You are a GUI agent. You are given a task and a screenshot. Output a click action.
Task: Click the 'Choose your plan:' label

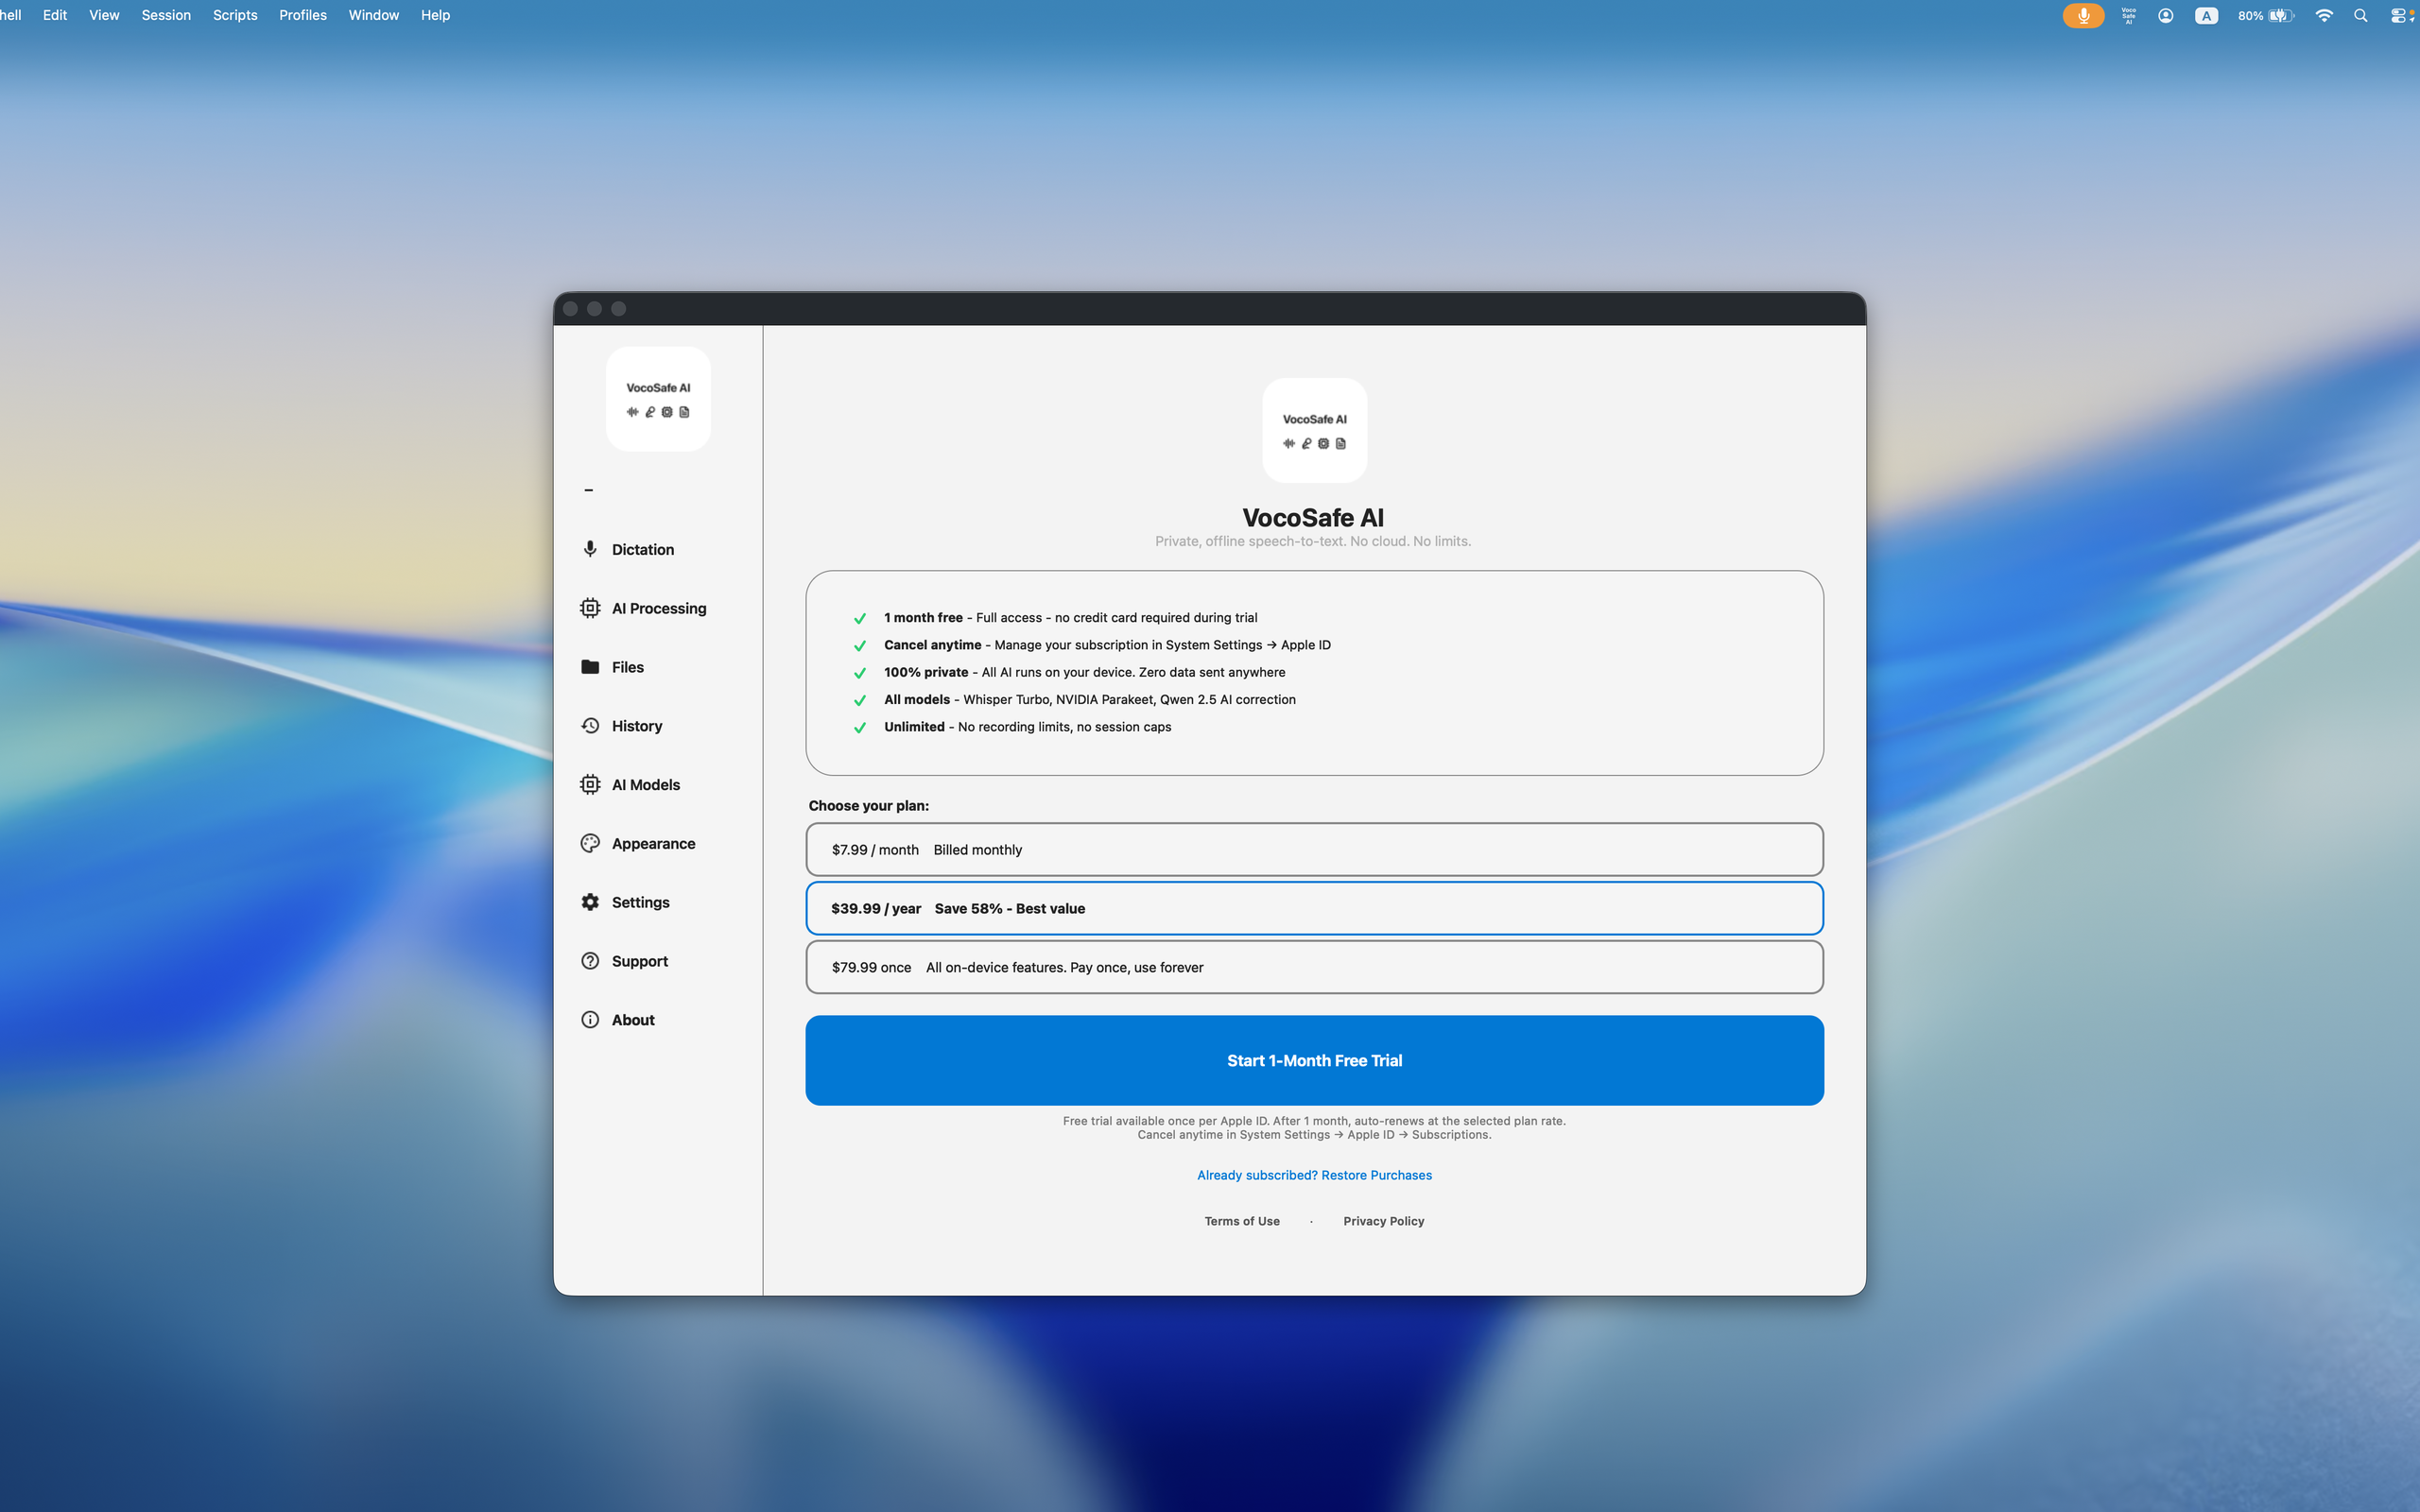[868, 806]
